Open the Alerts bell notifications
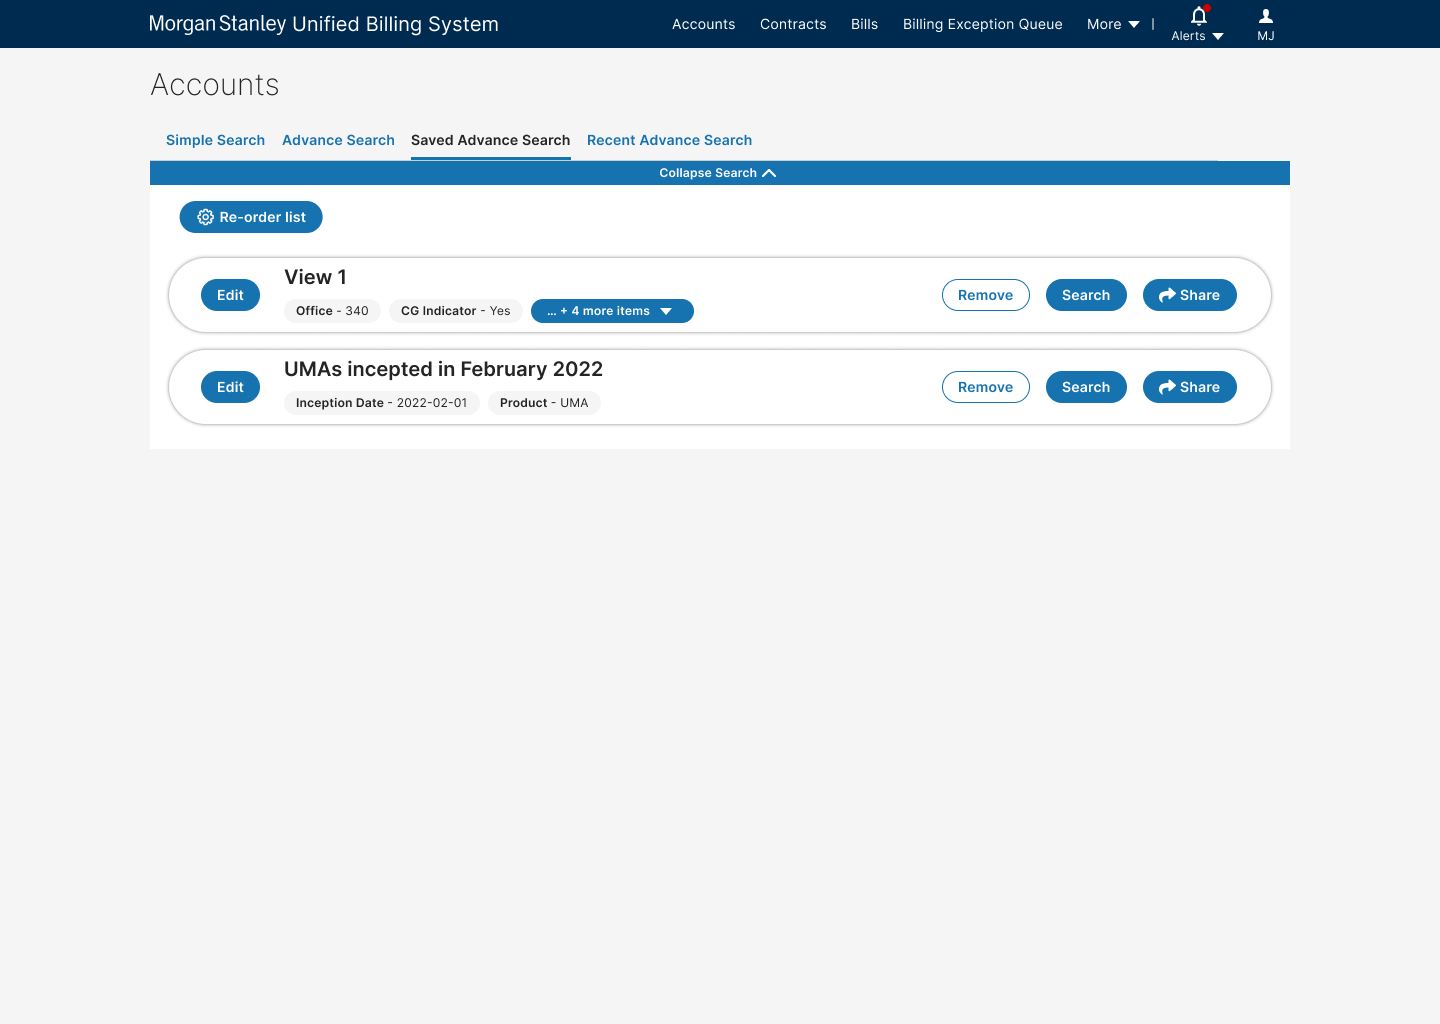This screenshot has width=1440, height=1024. pyautogui.click(x=1198, y=24)
